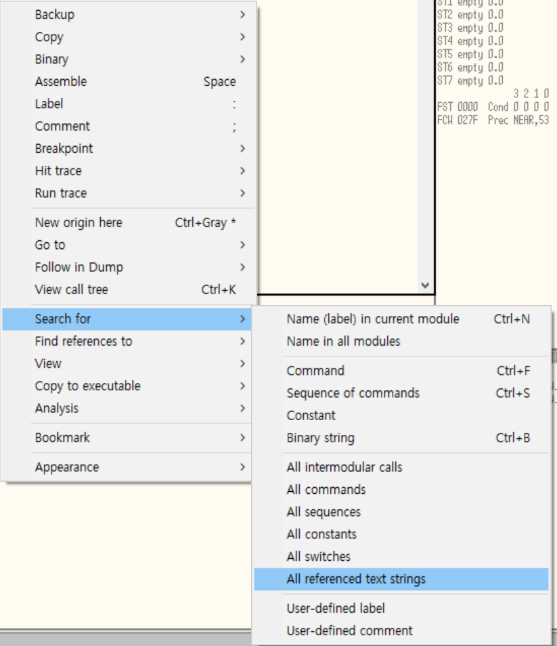Click the FST 0000 register row
This screenshot has width=557, height=646.
pyautogui.click(x=493, y=107)
